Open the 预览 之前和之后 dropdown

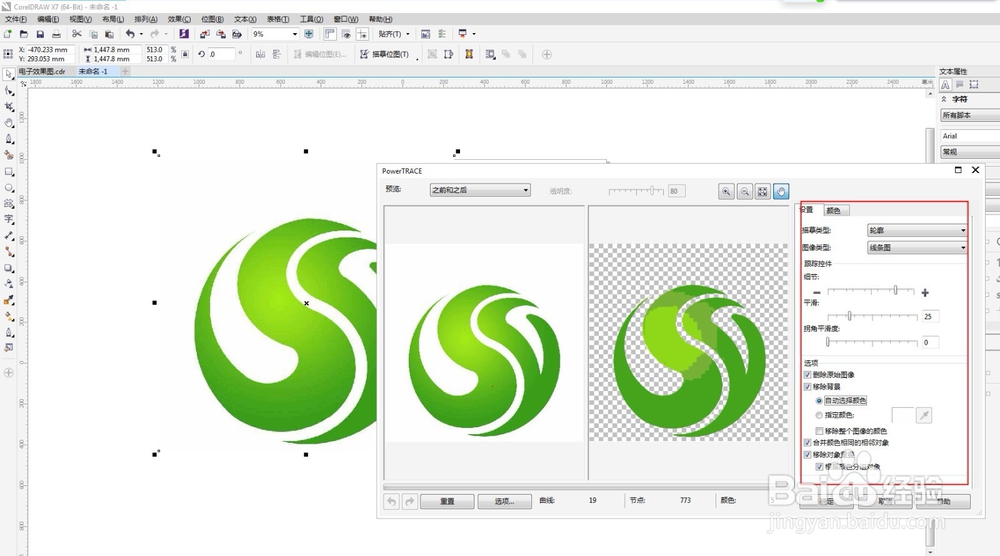[x=480, y=190]
